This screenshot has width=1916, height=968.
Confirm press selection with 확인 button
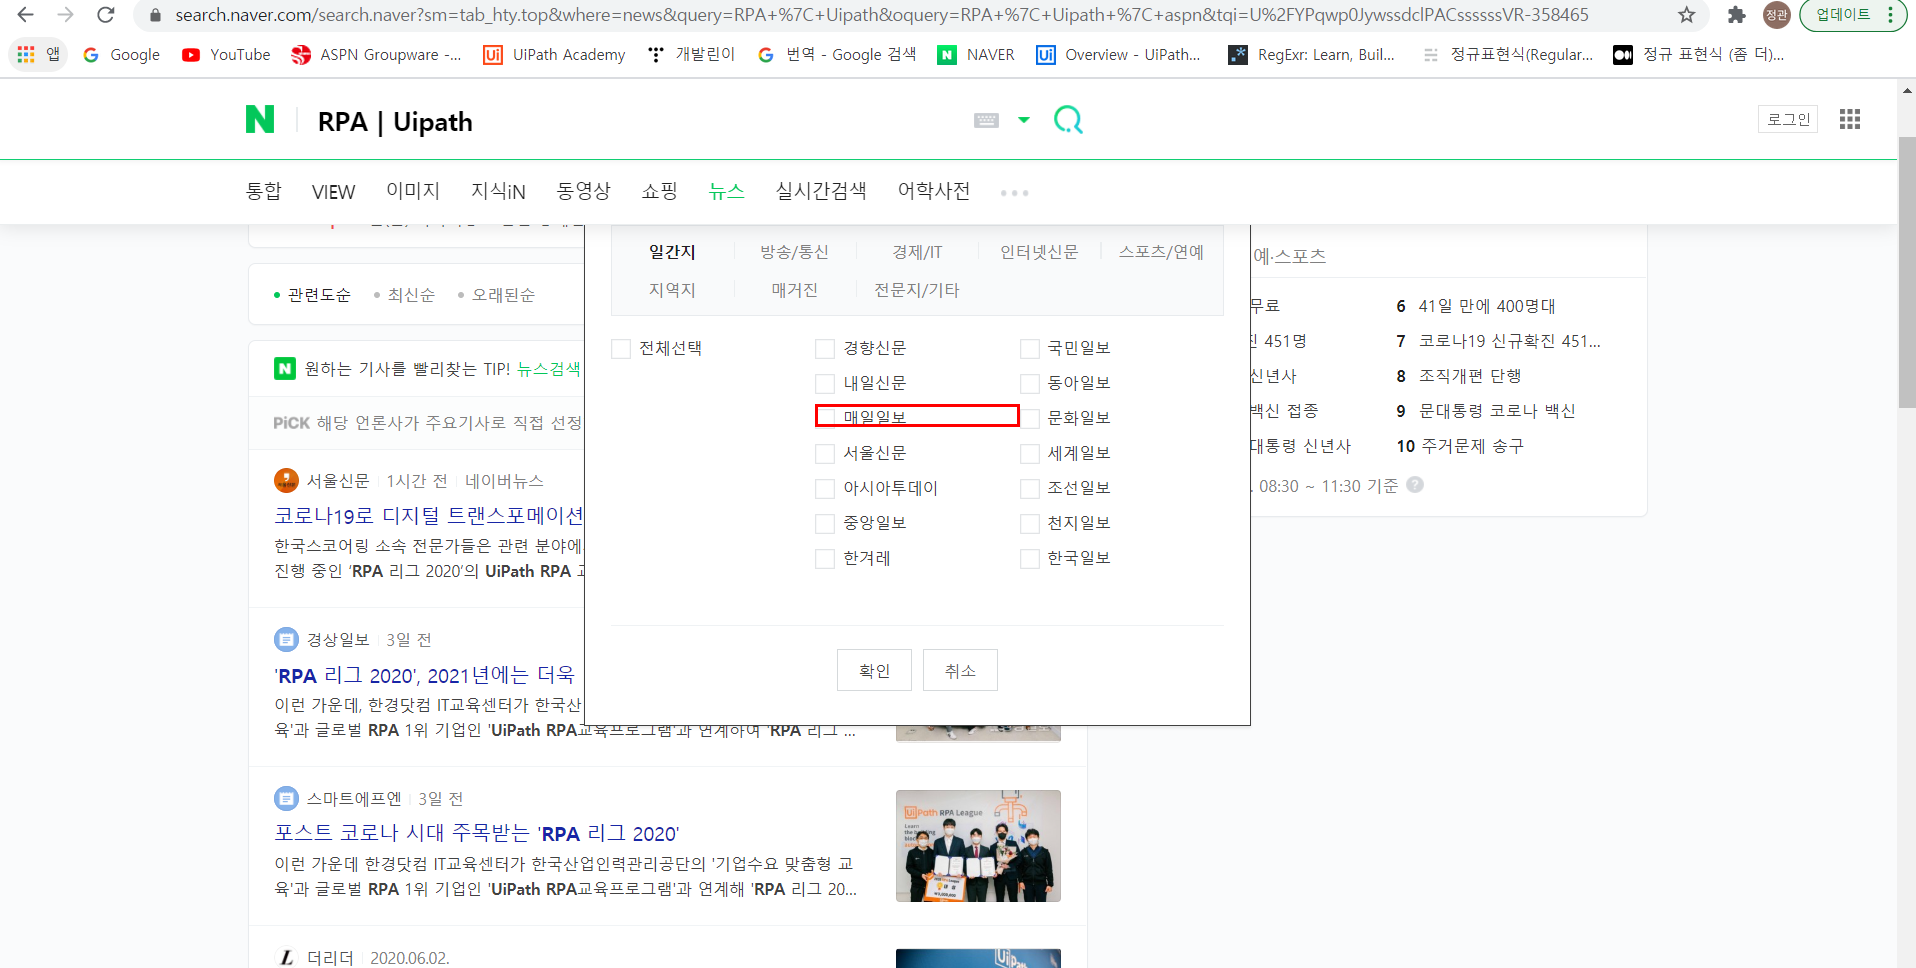874,670
